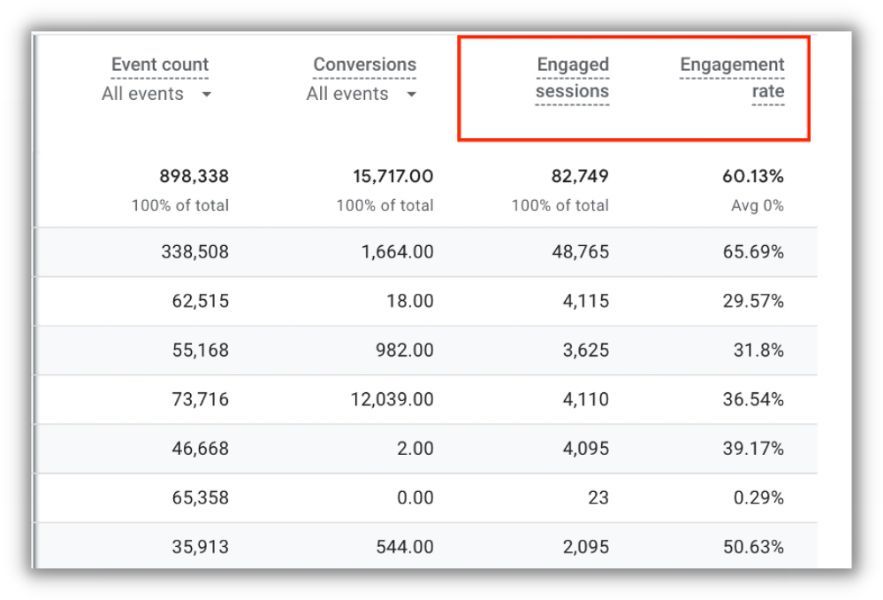Click engagement rate cell 31.8%
This screenshot has width=883, height=600.
759,350
